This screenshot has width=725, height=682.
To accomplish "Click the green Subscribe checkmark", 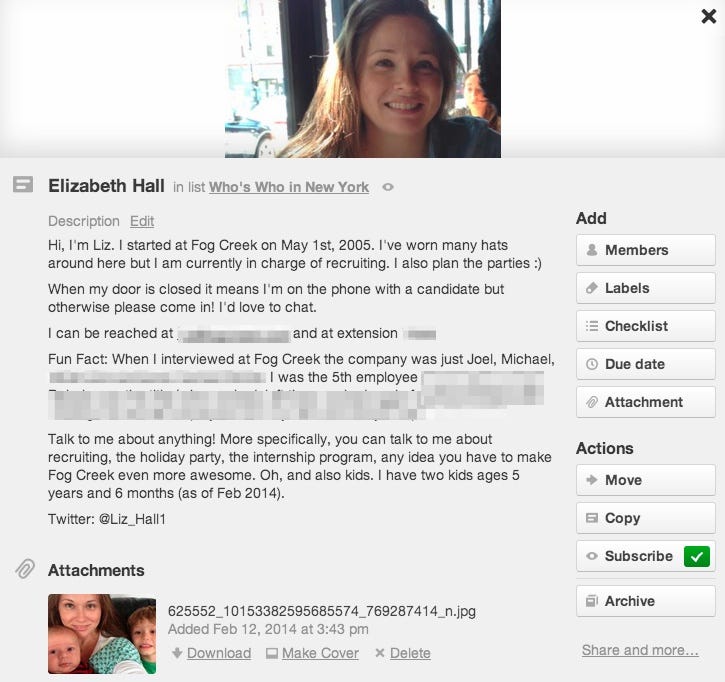I will coord(697,556).
